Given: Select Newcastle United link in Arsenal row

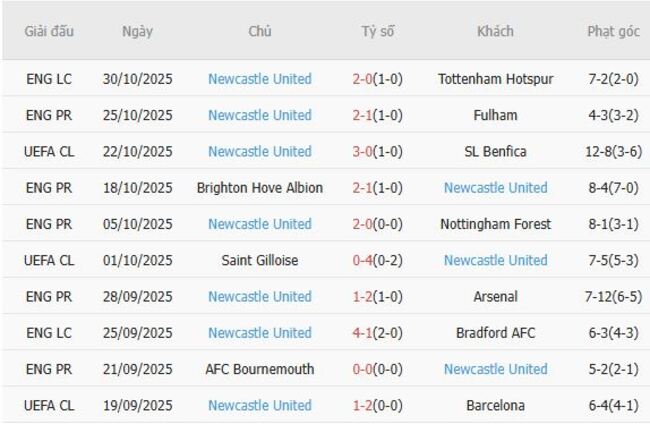Looking at the screenshot, I should [x=260, y=296].
